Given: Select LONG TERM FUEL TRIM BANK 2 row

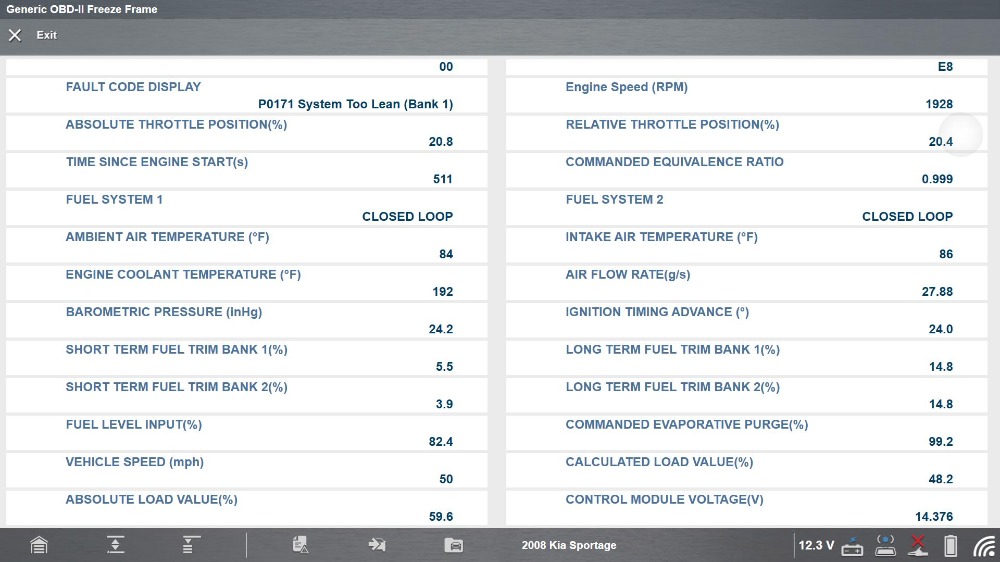Looking at the screenshot, I should tap(747, 395).
